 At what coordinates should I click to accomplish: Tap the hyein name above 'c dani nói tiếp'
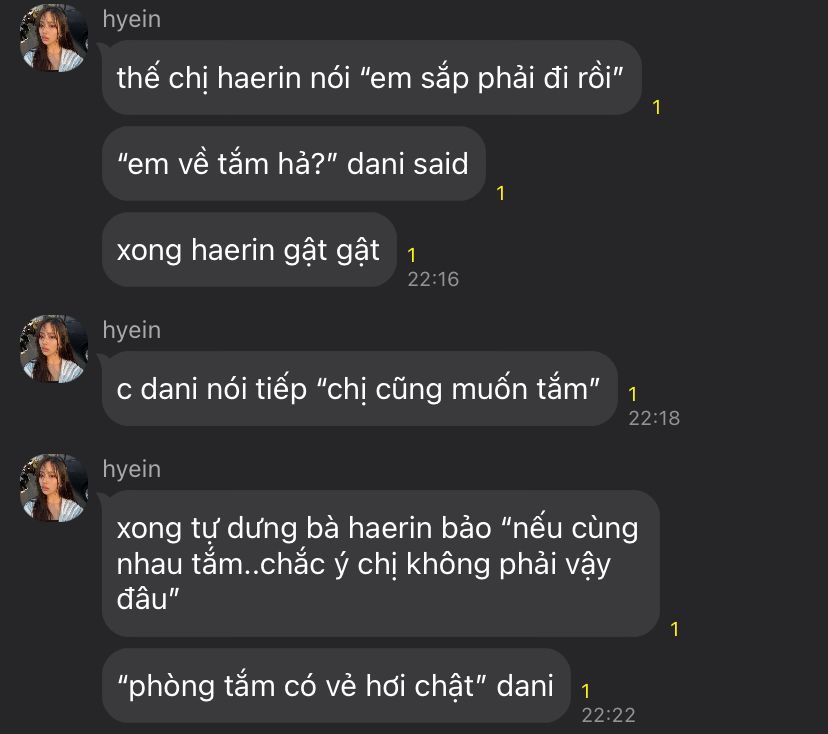click(x=131, y=331)
